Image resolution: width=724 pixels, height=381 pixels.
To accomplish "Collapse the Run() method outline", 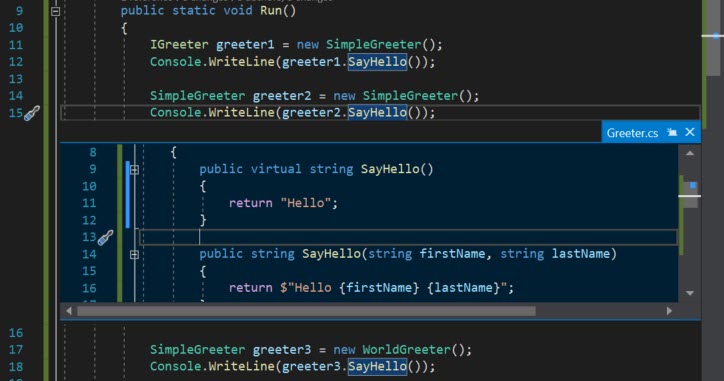I will (x=55, y=11).
